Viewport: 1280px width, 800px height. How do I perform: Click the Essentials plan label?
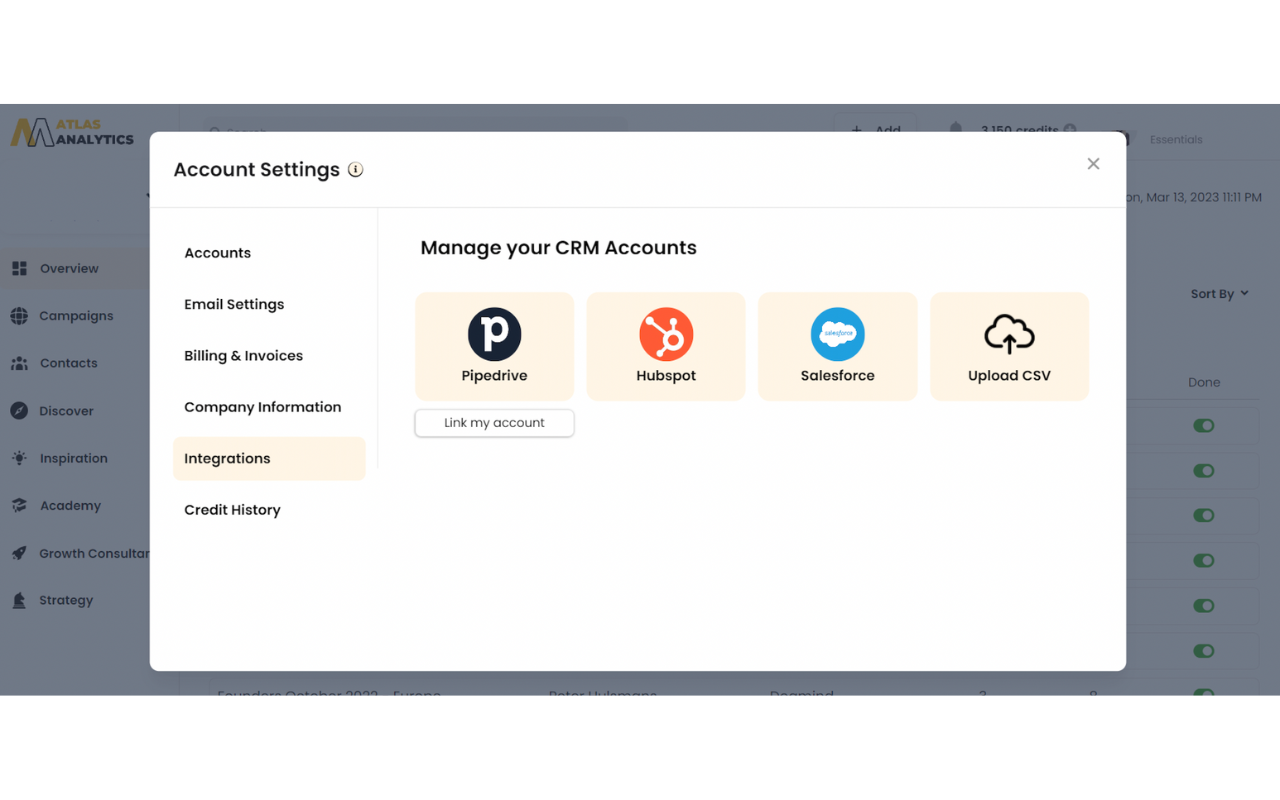[1176, 140]
